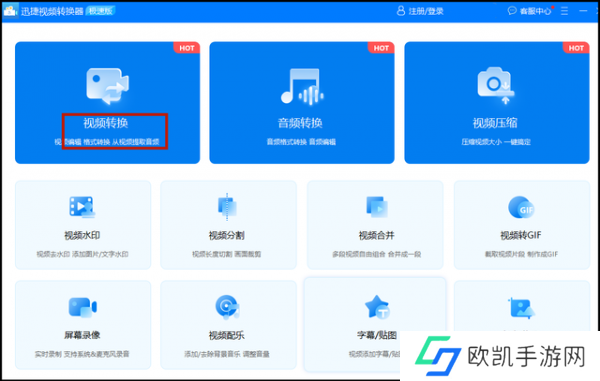Open the 视频压缩 camera compress icon
600x381 pixels.
(496, 85)
